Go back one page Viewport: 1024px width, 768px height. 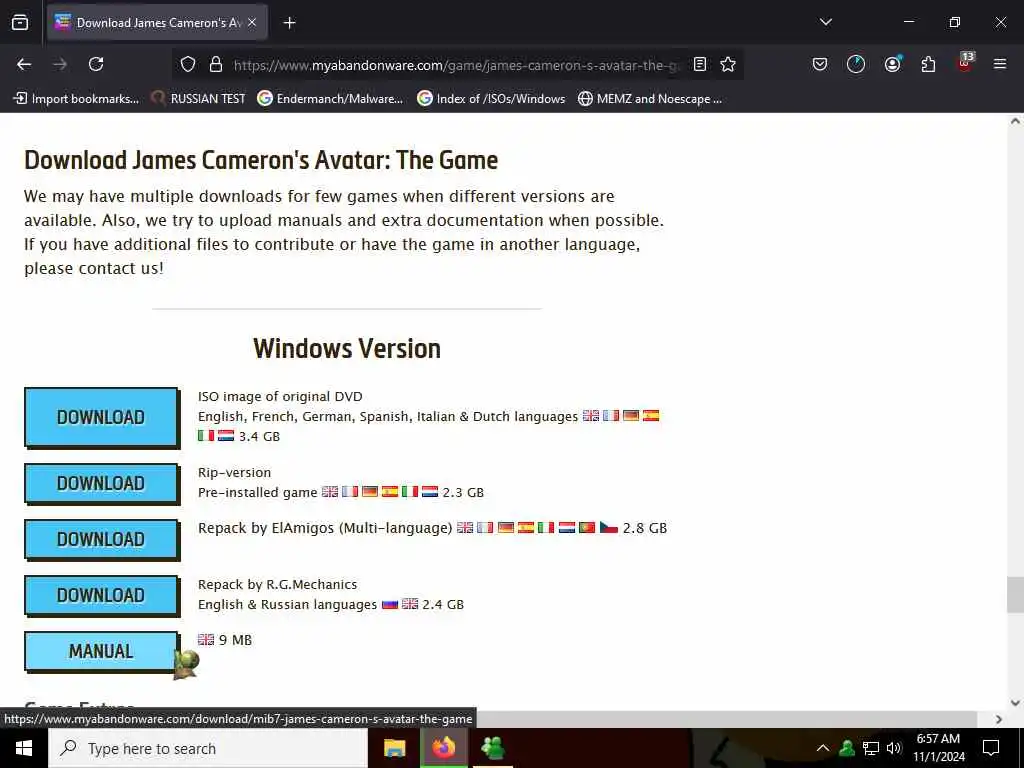[24, 64]
